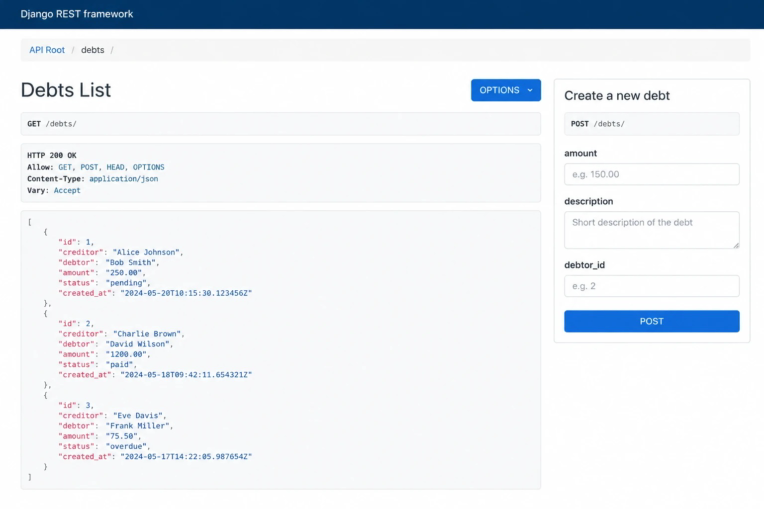The image size is (764, 509).
Task: Click the Allow header methods line
Action: click(x=96, y=167)
